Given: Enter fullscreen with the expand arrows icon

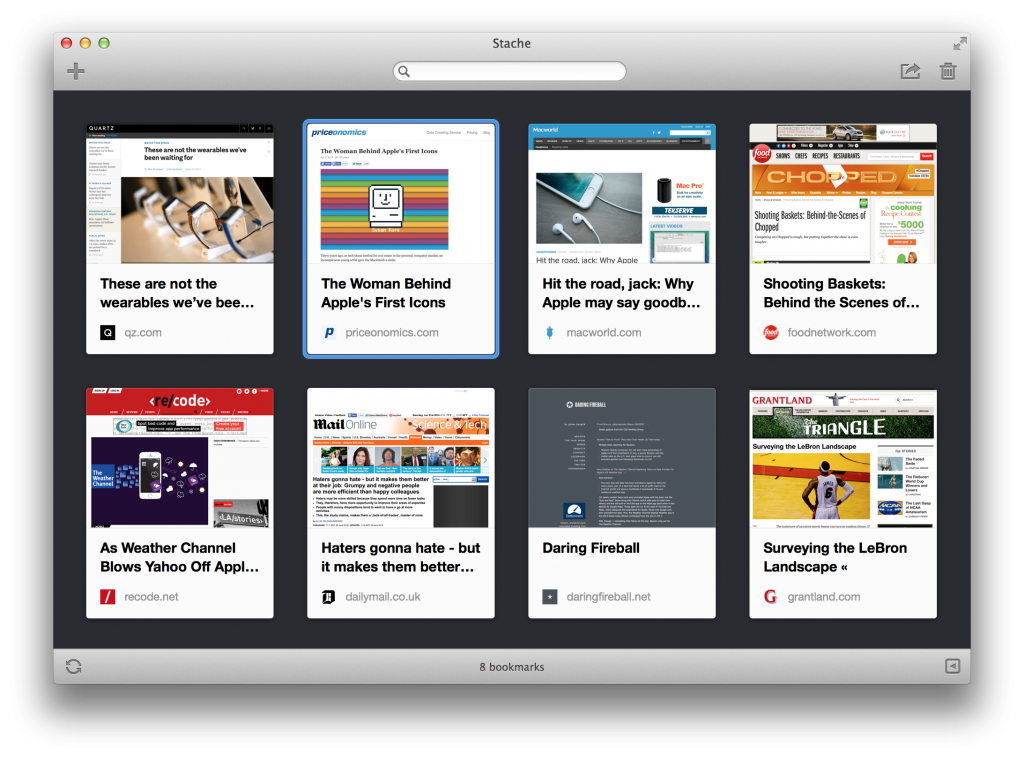Looking at the screenshot, I should [x=959, y=43].
